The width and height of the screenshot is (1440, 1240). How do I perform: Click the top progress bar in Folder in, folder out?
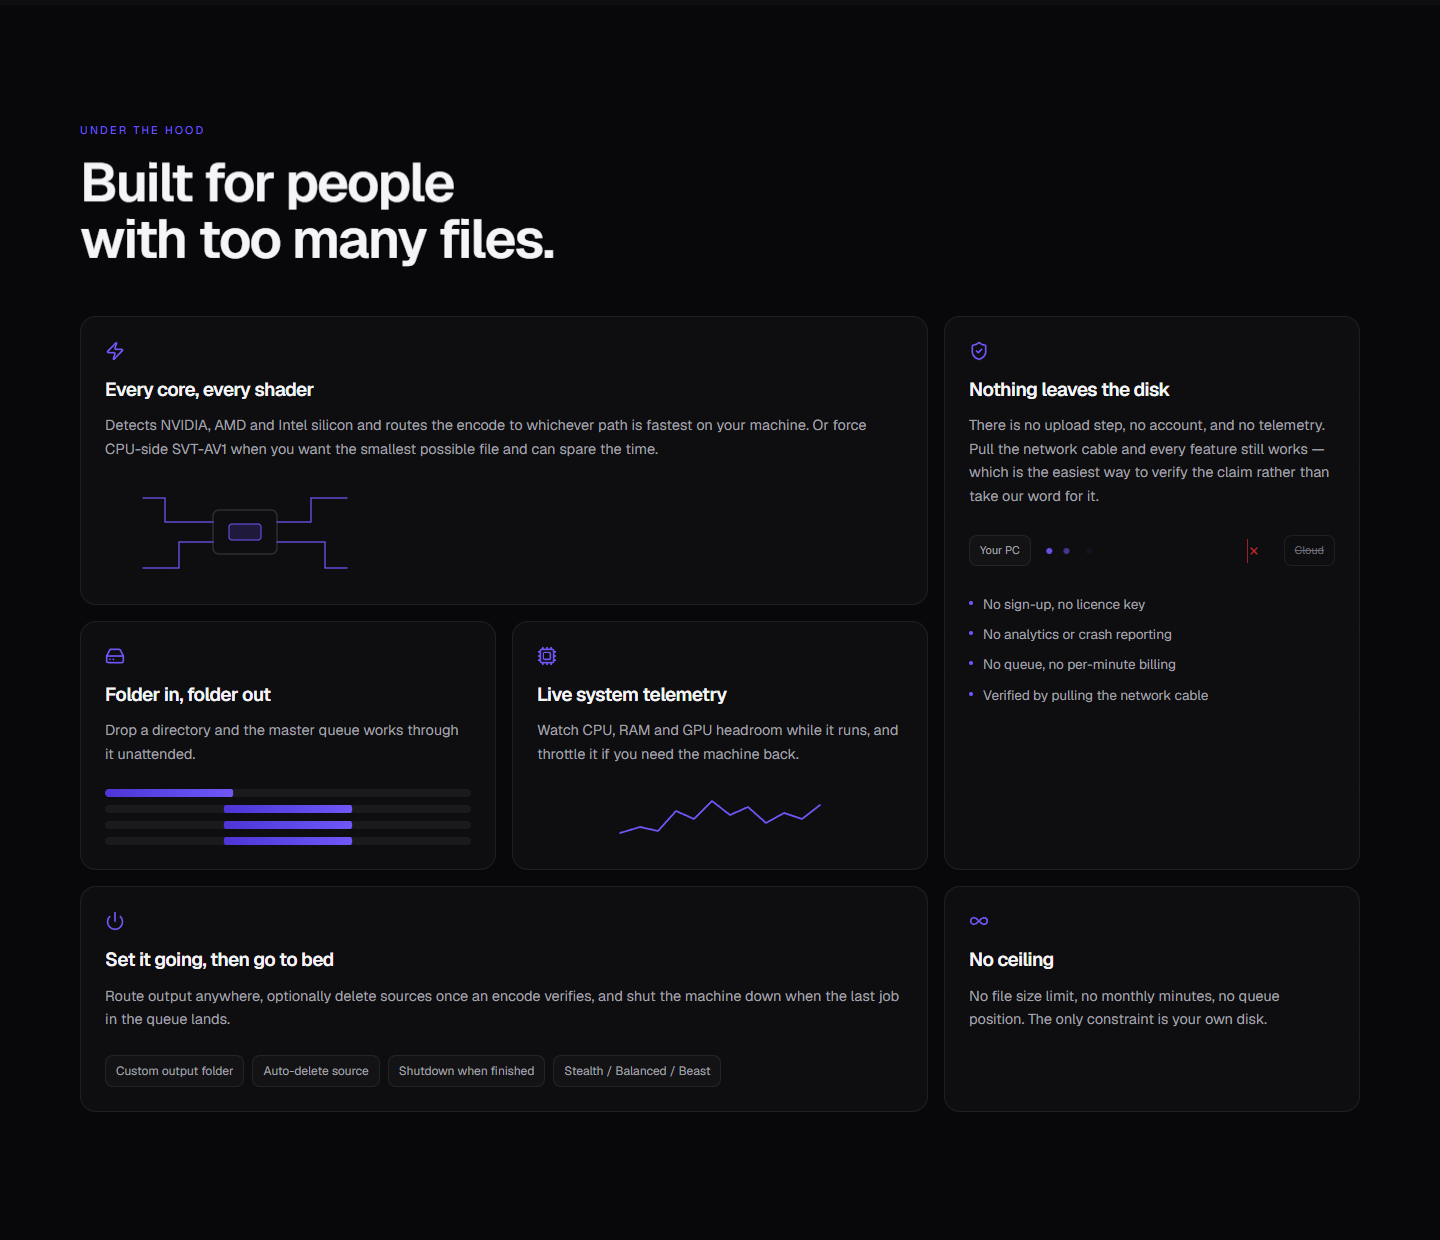point(288,793)
